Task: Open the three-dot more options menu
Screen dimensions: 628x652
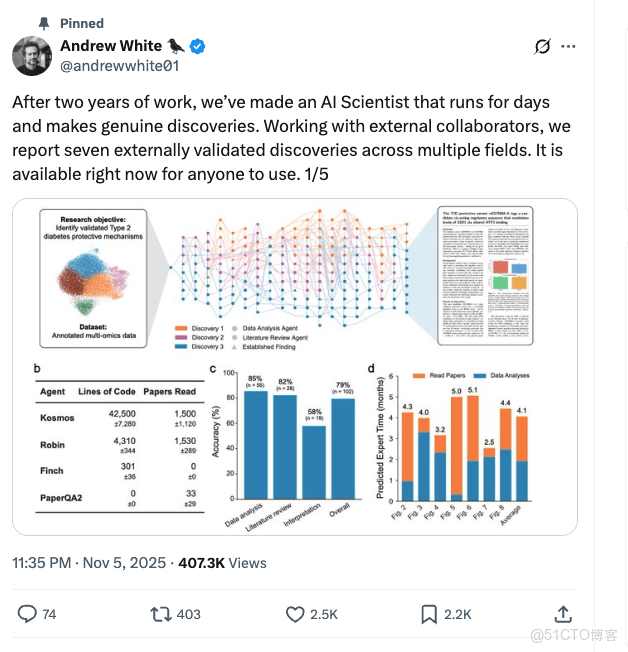Action: pos(569,46)
